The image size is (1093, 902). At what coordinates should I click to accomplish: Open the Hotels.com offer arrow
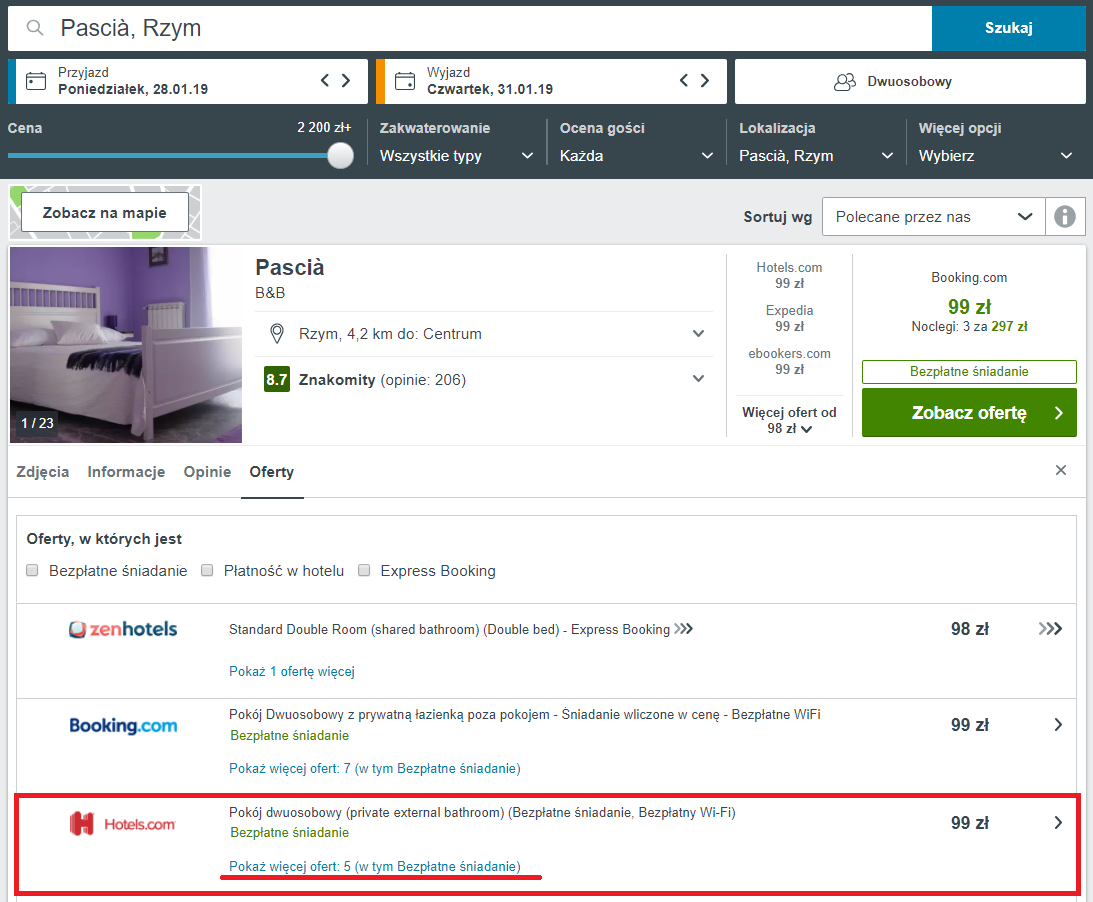click(x=1058, y=823)
